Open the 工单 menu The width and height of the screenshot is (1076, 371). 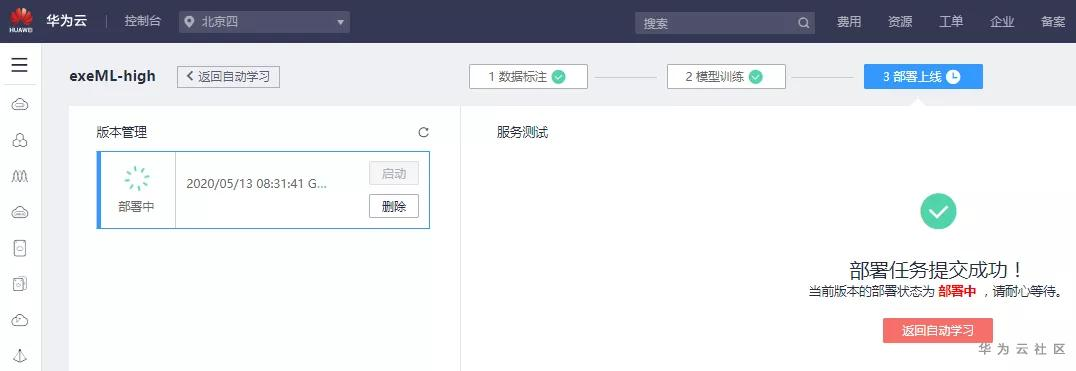pyautogui.click(x=951, y=22)
